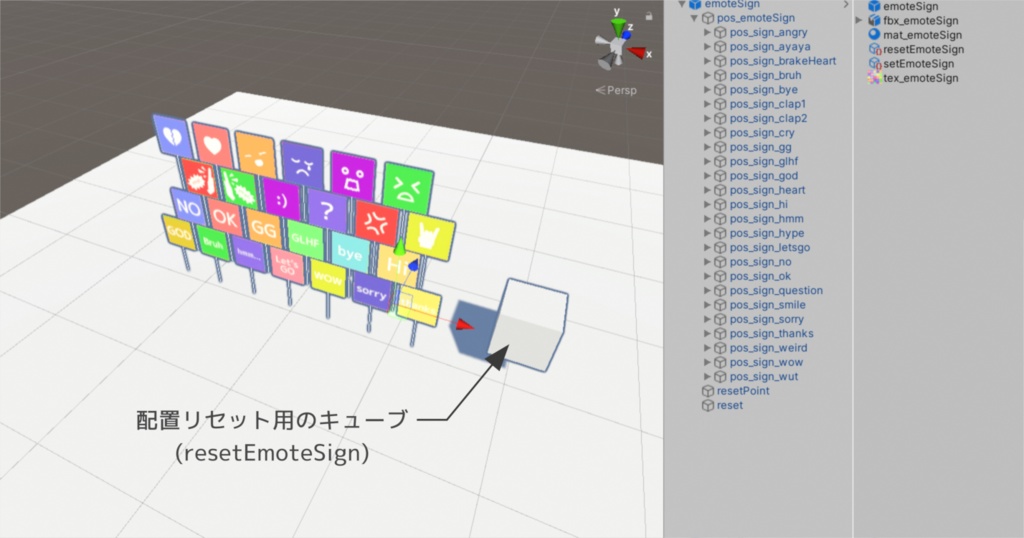Click the green Y axis gizmo cone

617,27
